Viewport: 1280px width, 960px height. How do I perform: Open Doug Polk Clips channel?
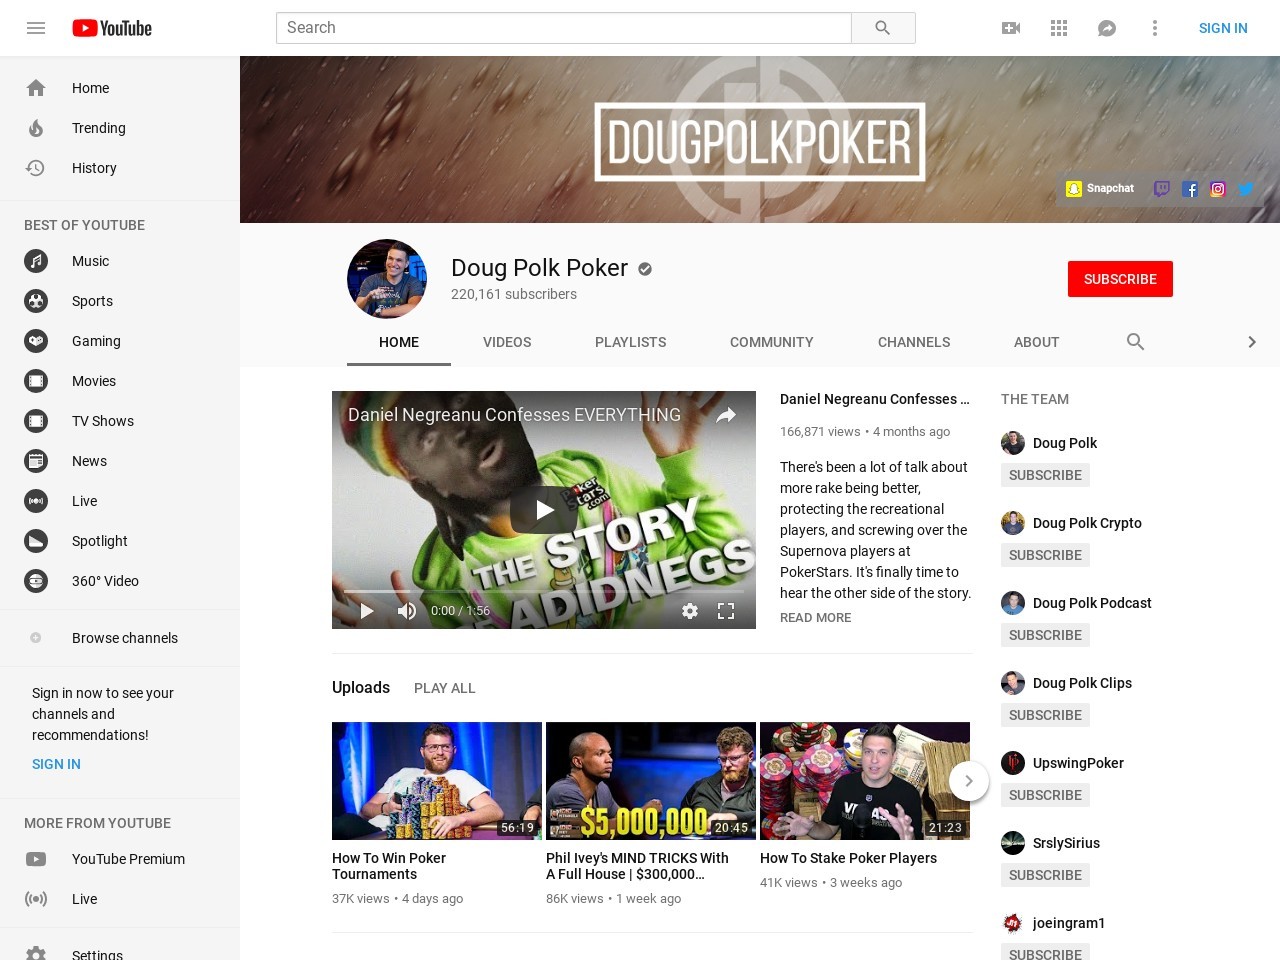[x=1082, y=683]
